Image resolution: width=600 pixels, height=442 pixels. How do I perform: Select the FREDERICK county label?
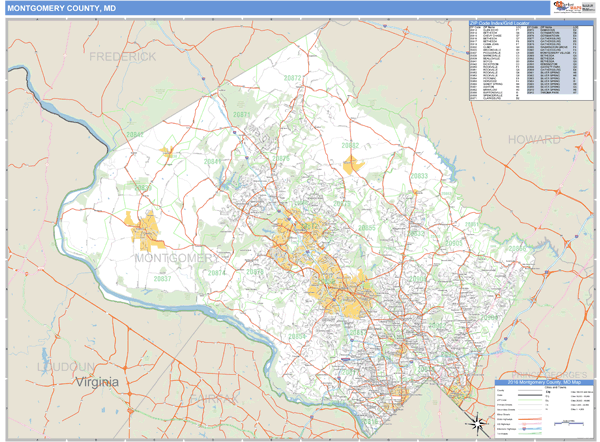pyautogui.click(x=122, y=57)
